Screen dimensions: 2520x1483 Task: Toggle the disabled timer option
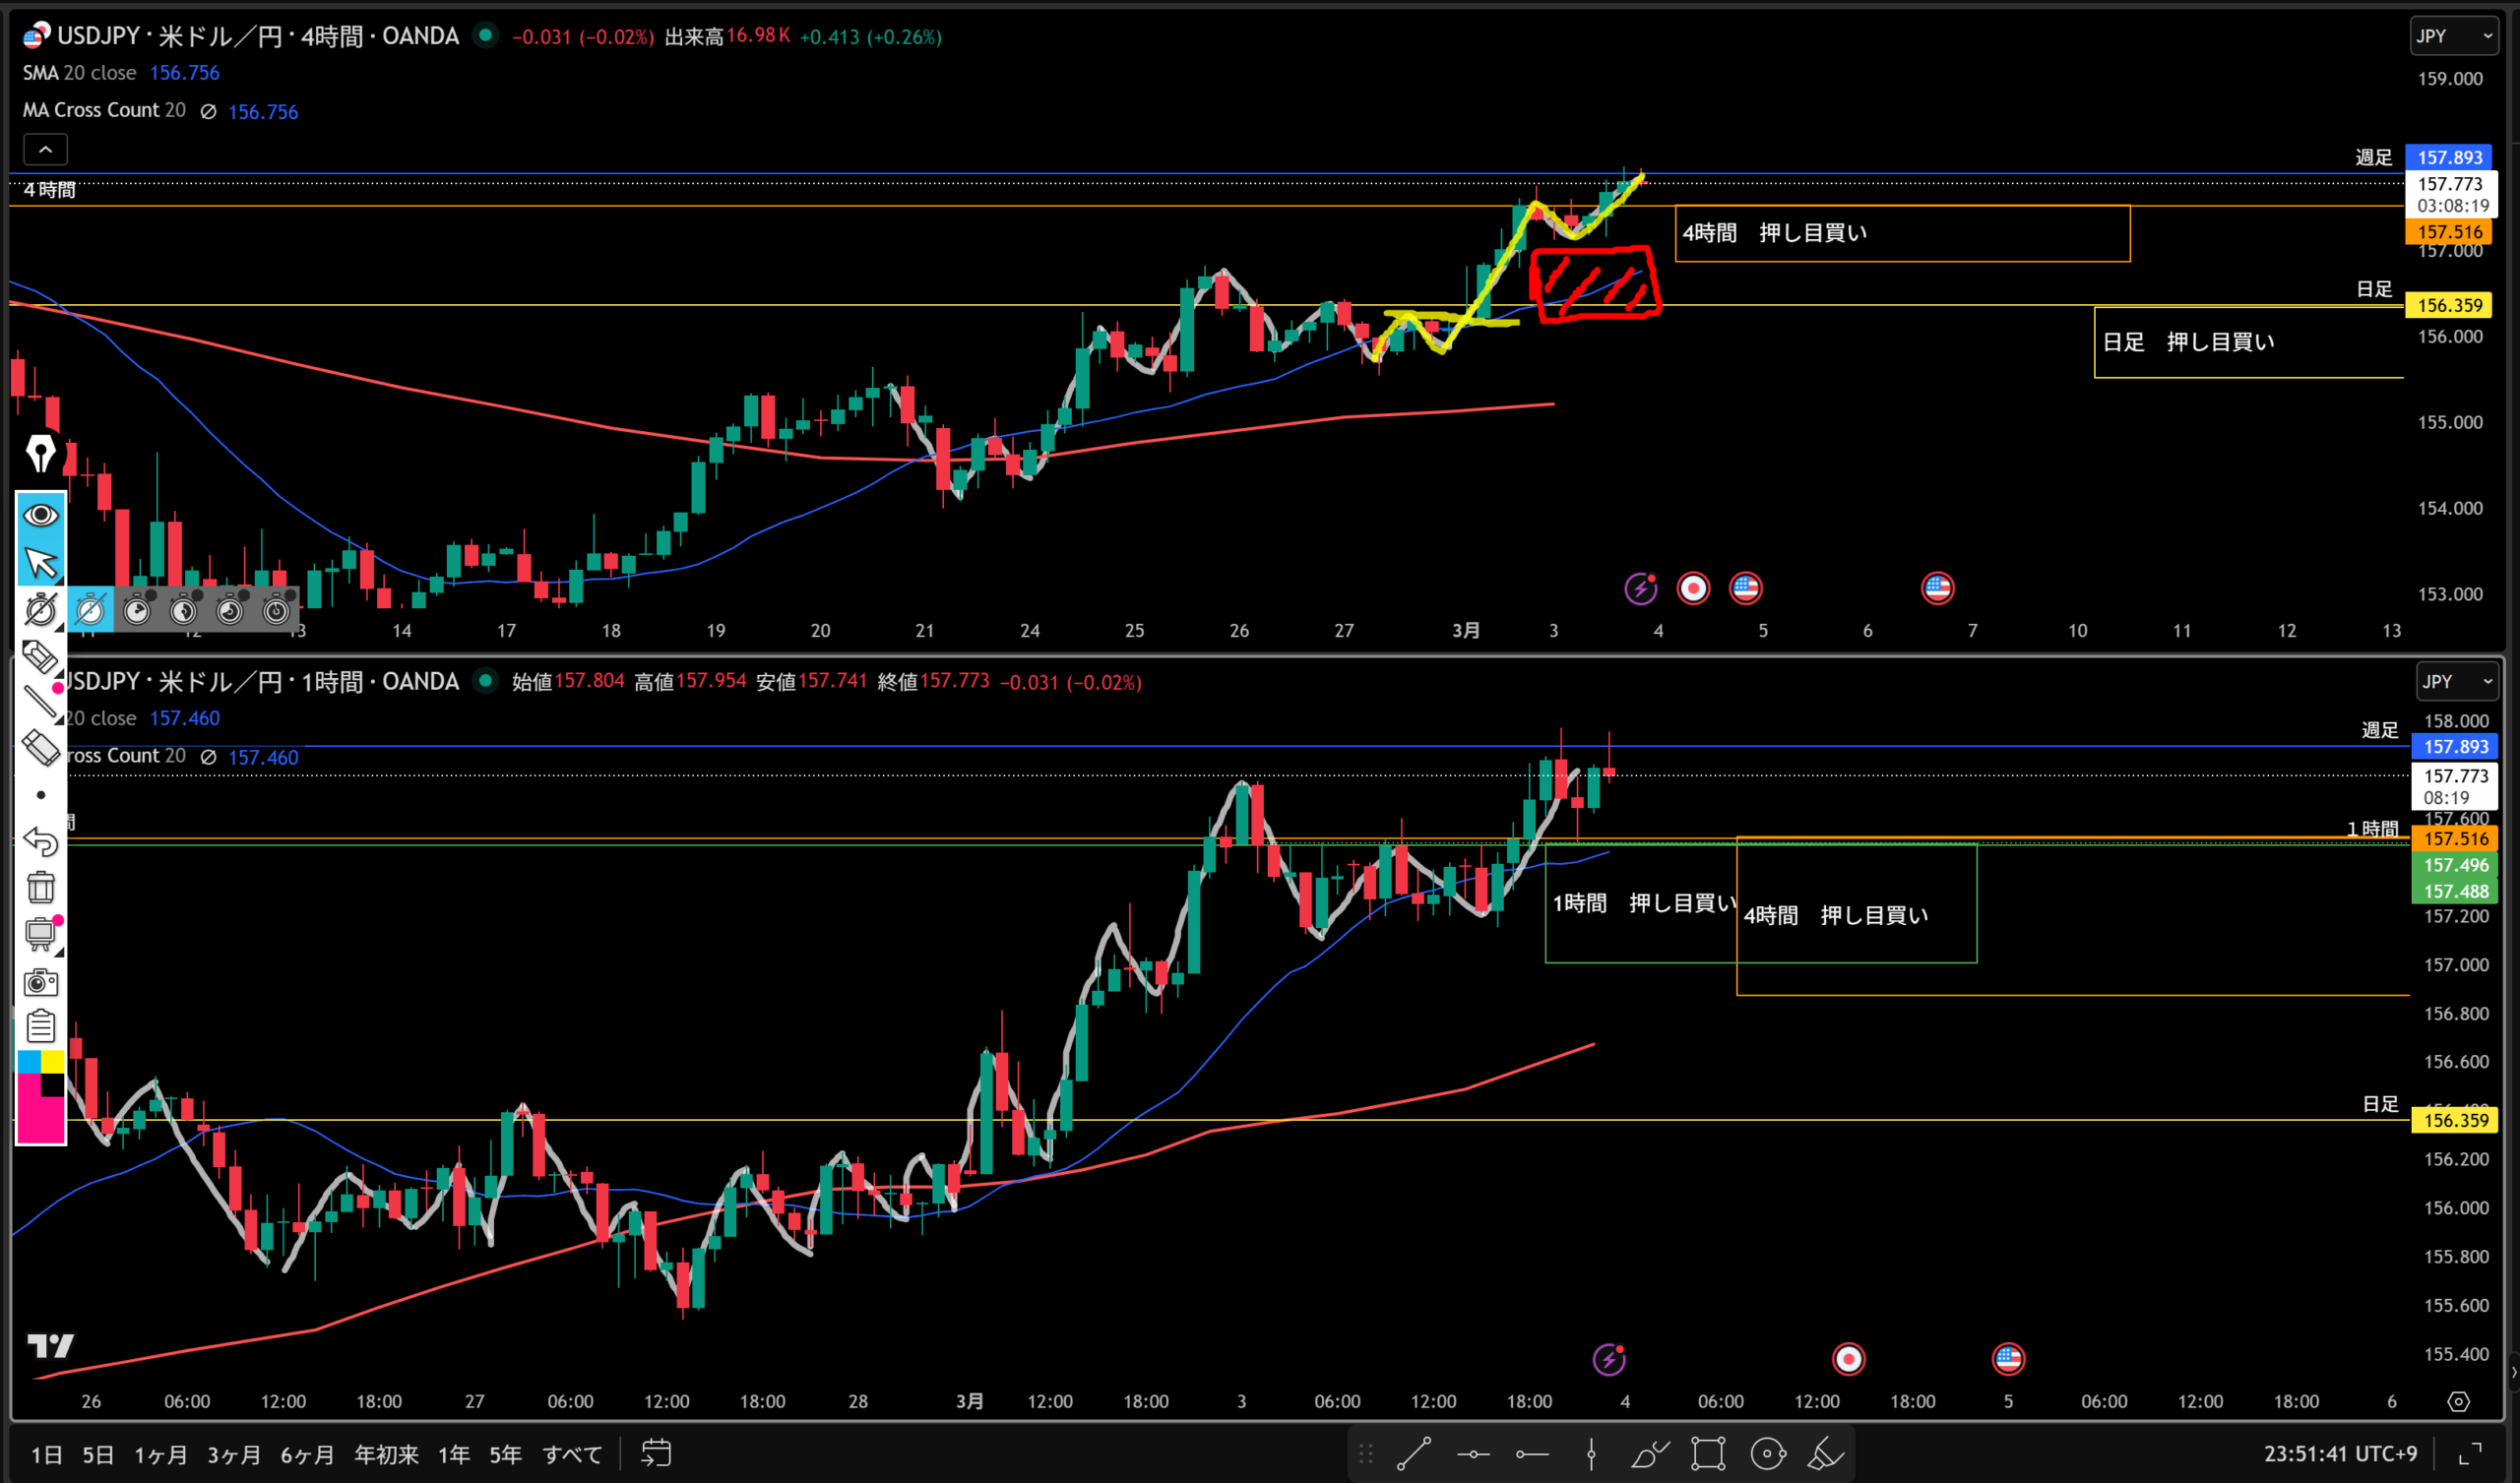click(90, 609)
